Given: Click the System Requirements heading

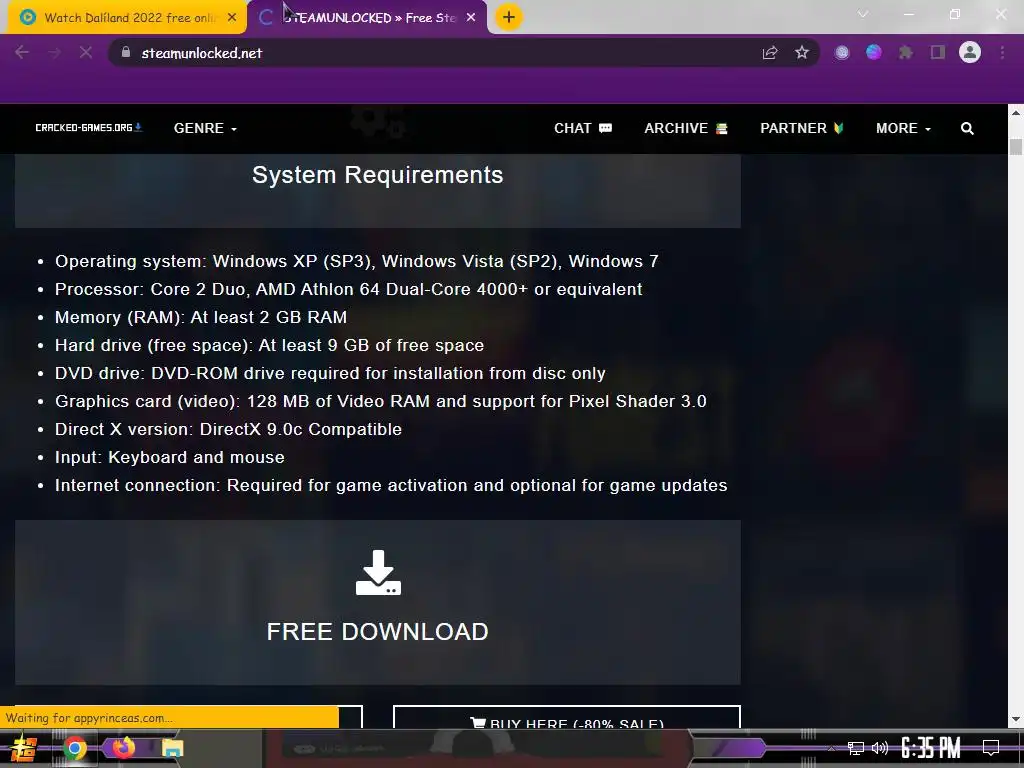Looking at the screenshot, I should tap(377, 175).
